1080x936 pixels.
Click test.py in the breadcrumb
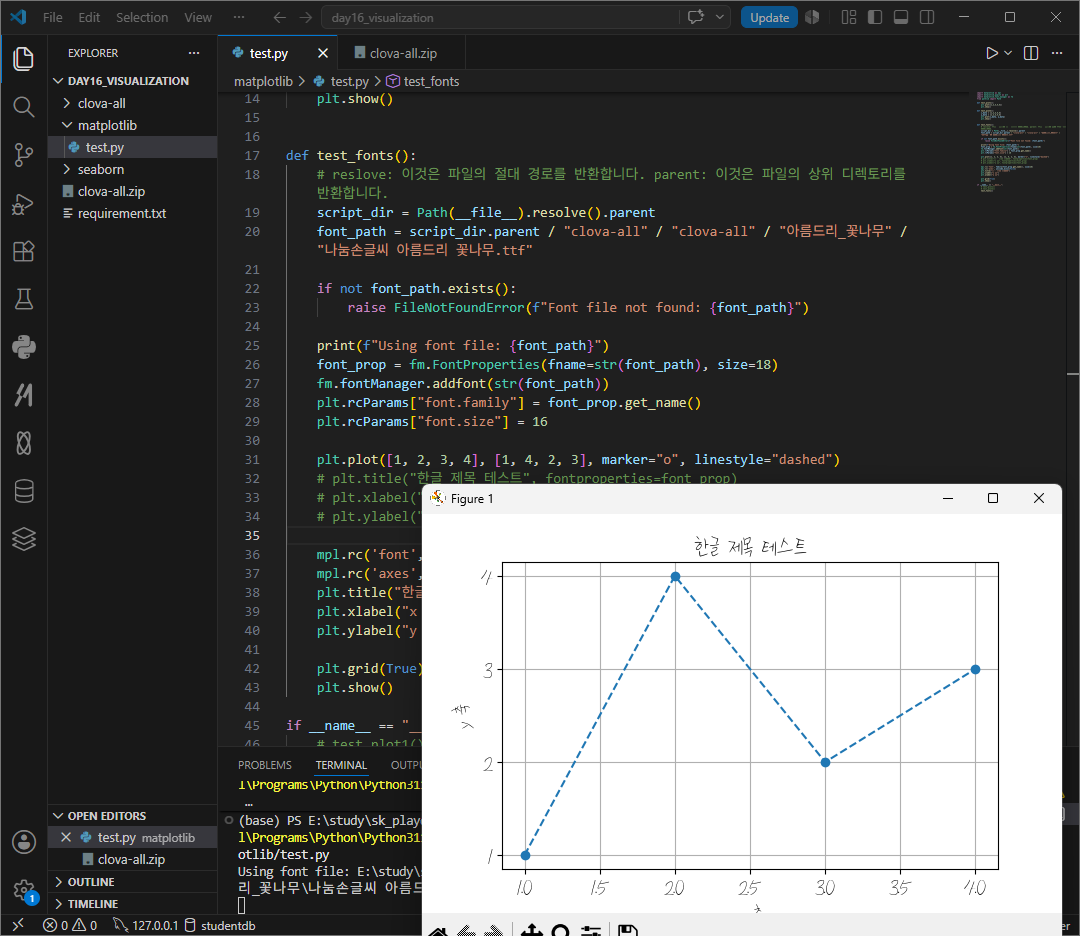(x=349, y=81)
